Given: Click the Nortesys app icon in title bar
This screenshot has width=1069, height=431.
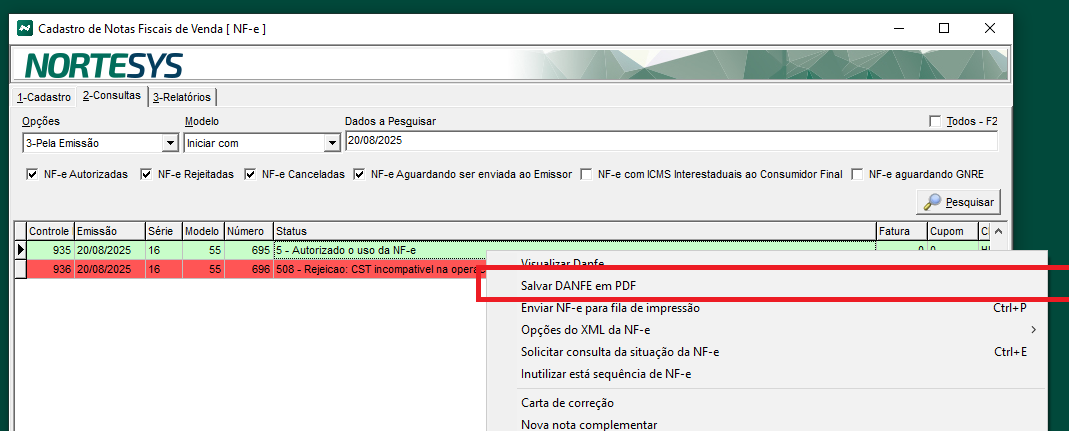Looking at the screenshot, I should click(26, 28).
